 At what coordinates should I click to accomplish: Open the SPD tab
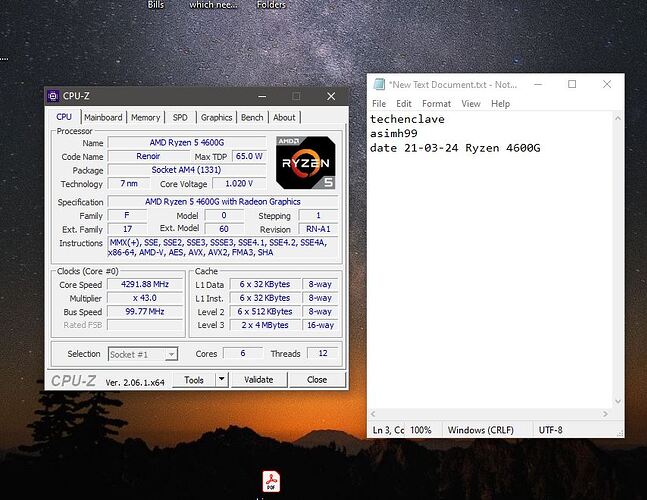point(180,118)
